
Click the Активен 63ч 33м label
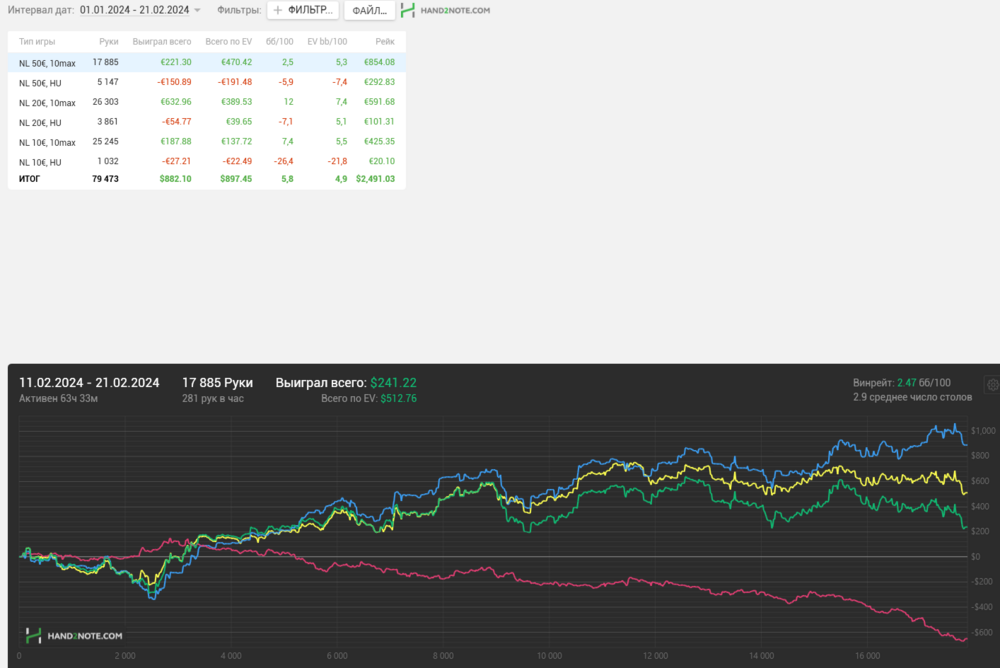(58, 399)
